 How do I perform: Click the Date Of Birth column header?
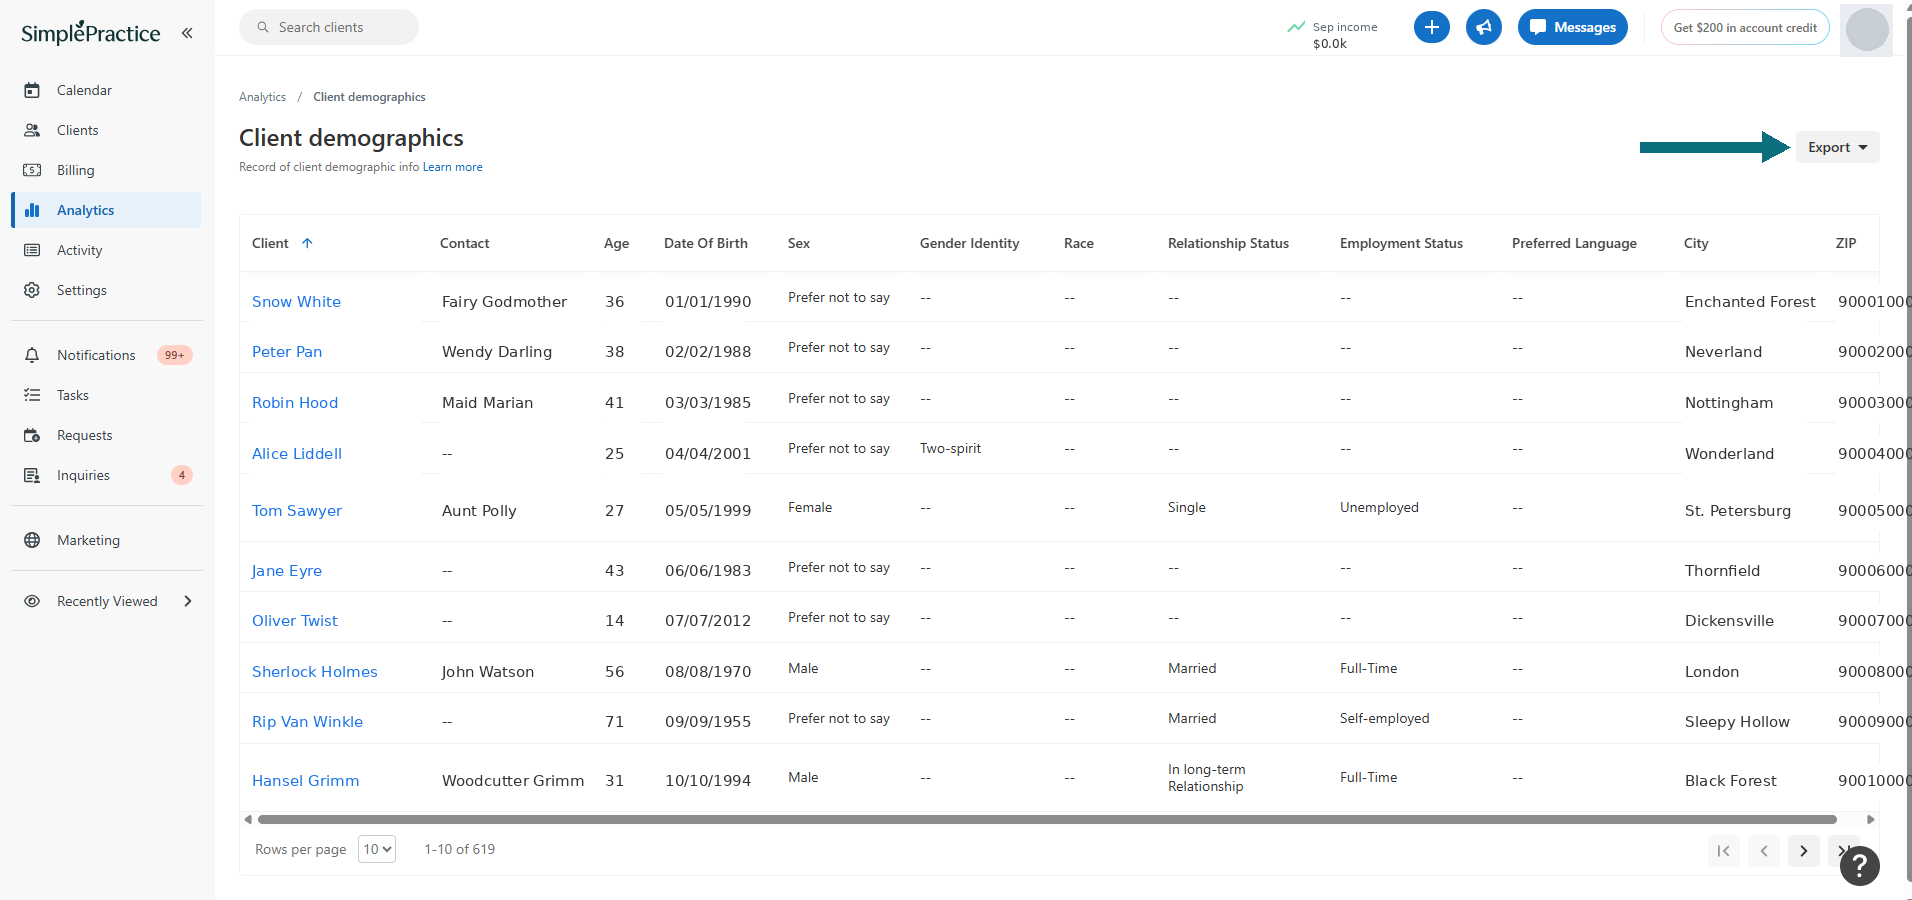click(x=706, y=243)
